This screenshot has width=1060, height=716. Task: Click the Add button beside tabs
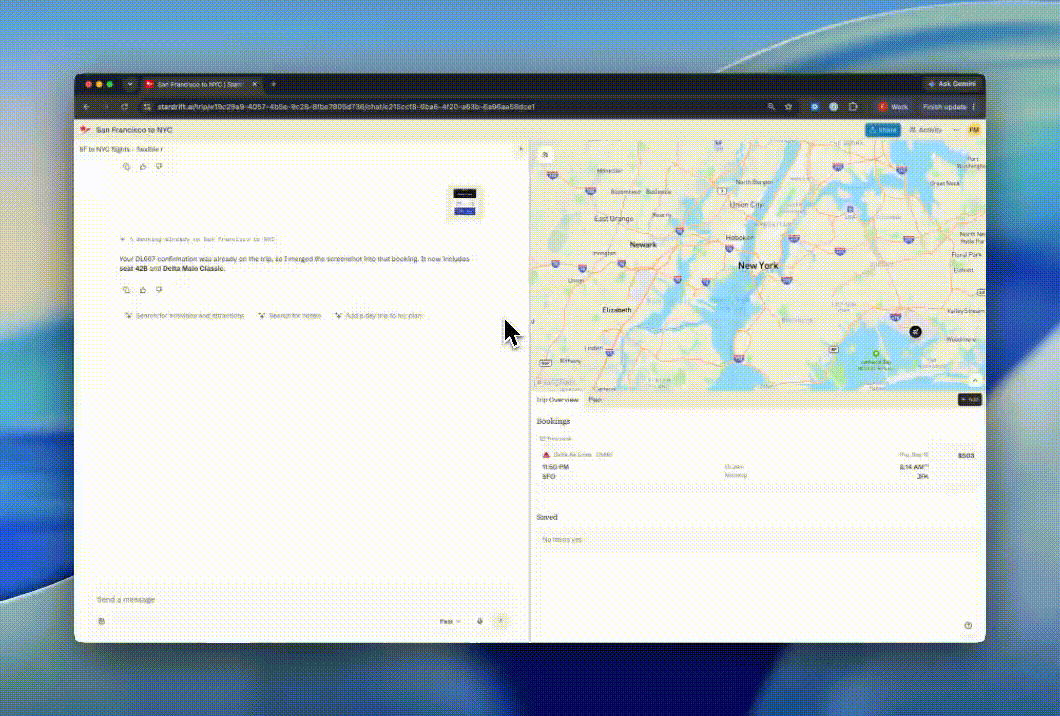pyautogui.click(x=969, y=400)
